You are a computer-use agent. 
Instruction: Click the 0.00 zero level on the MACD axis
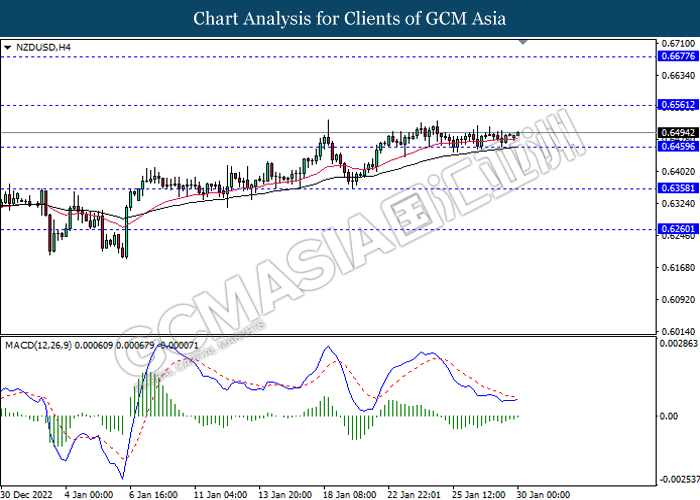tap(670, 416)
